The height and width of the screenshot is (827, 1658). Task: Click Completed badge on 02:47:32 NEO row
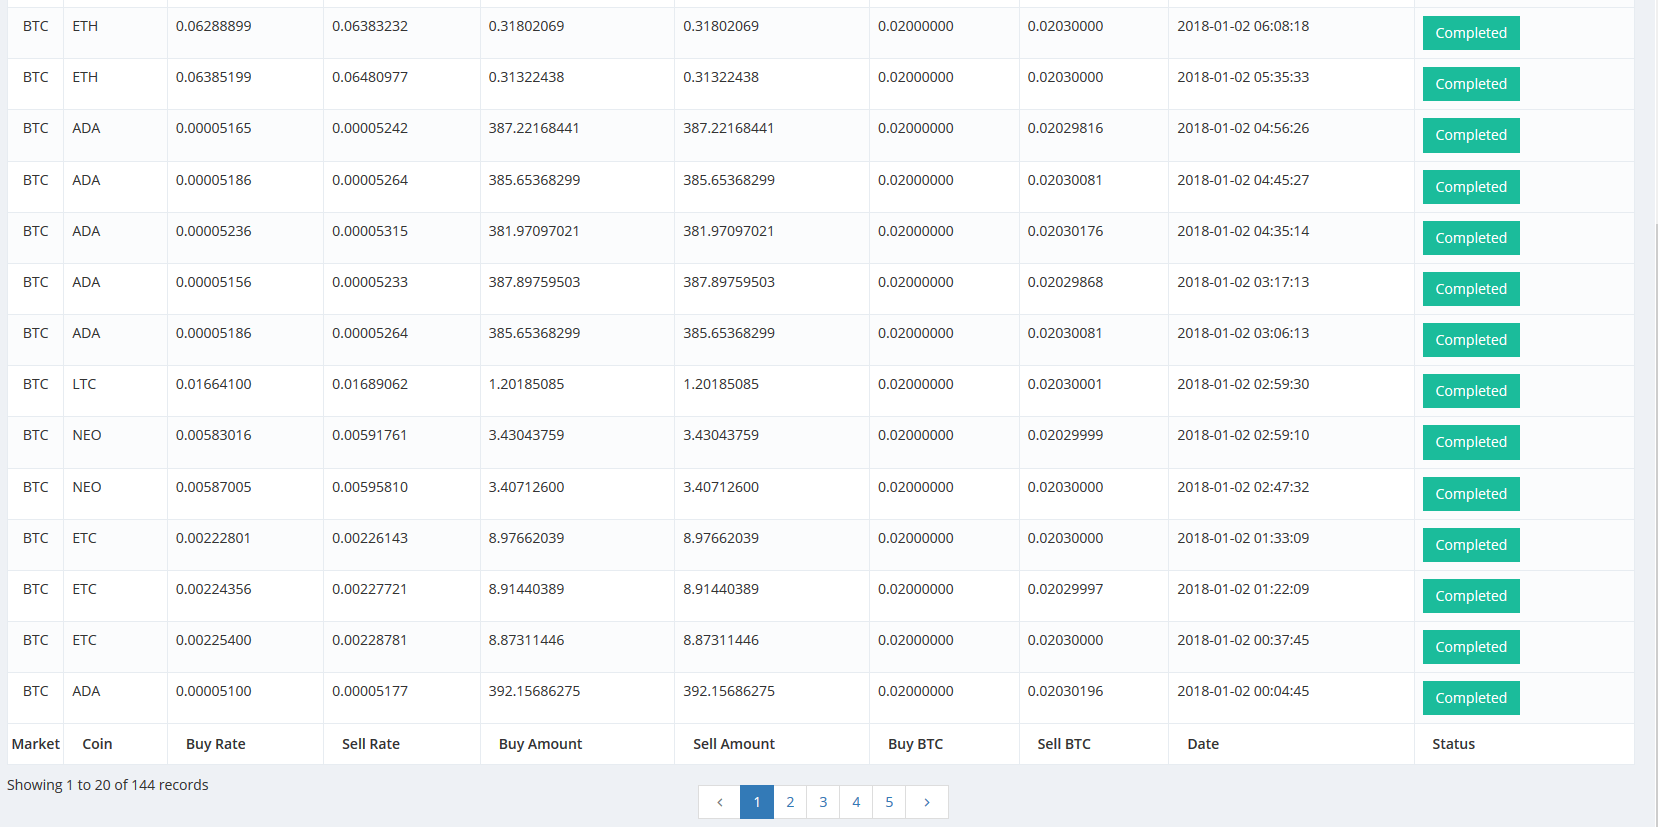[1471, 494]
